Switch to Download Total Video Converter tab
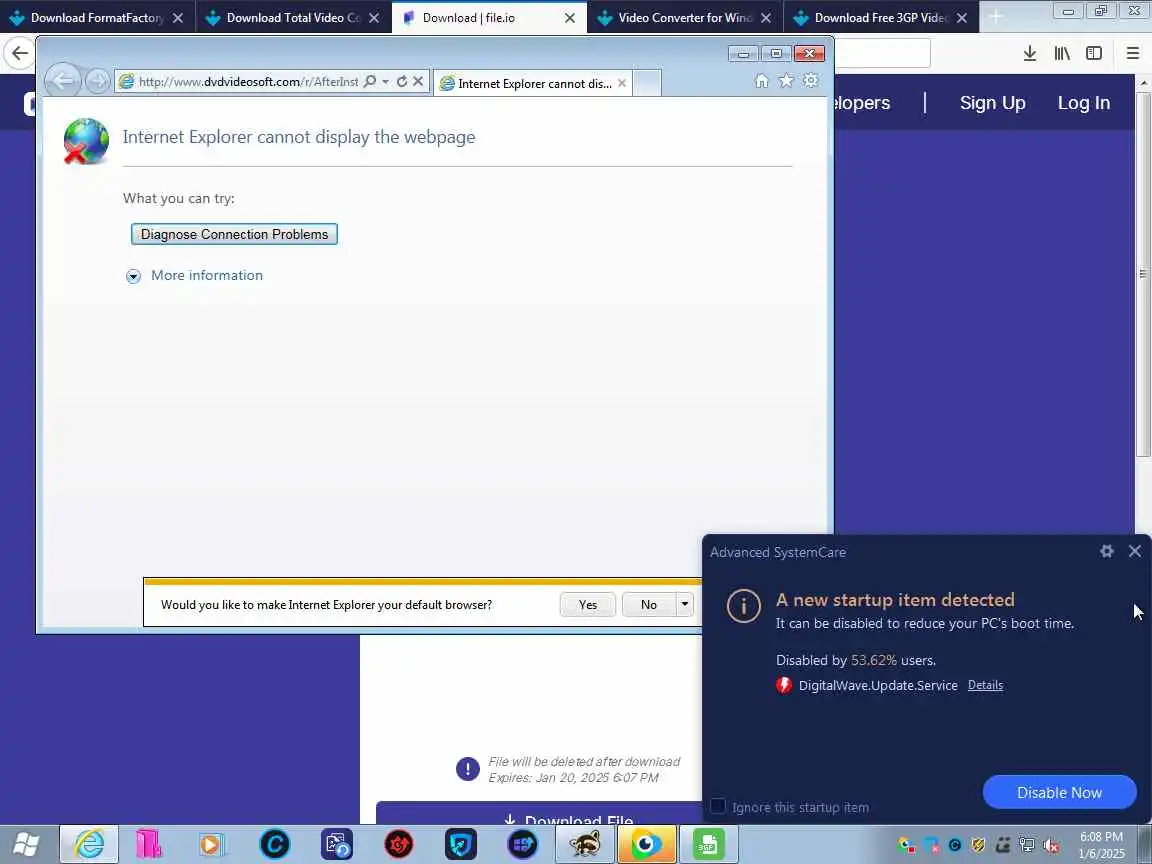 point(292,18)
